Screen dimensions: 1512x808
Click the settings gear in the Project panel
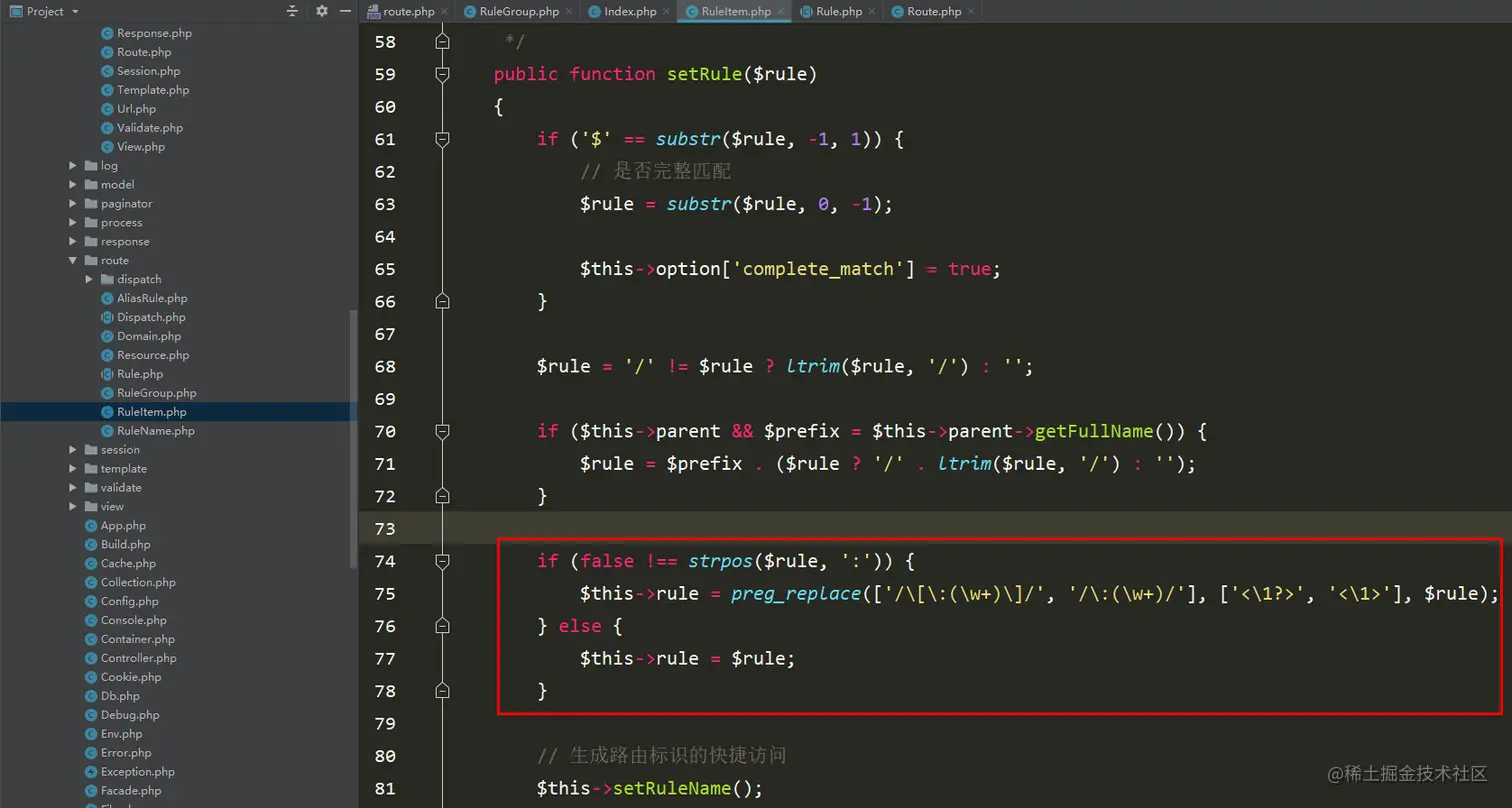(320, 11)
